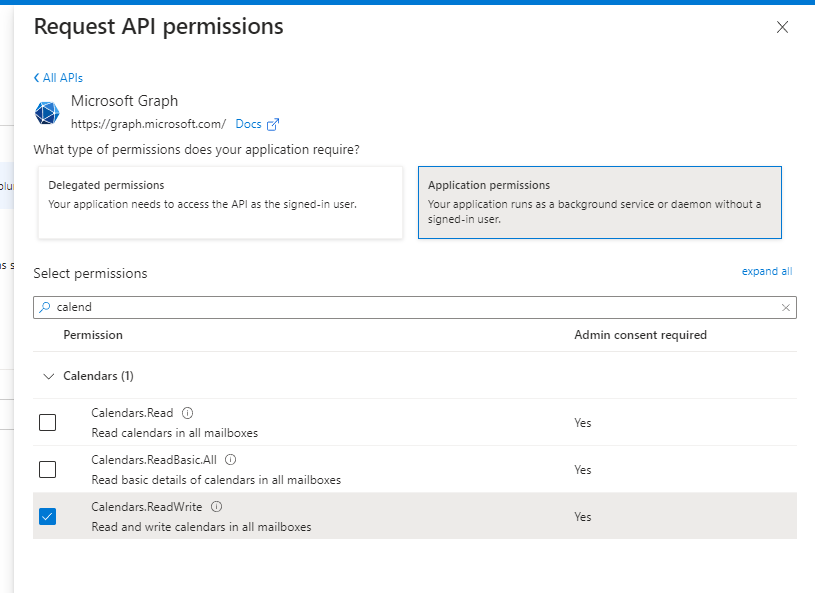This screenshot has width=815, height=593.
Task: Open the Docs link for Microsoft Graph
Action: pos(248,125)
